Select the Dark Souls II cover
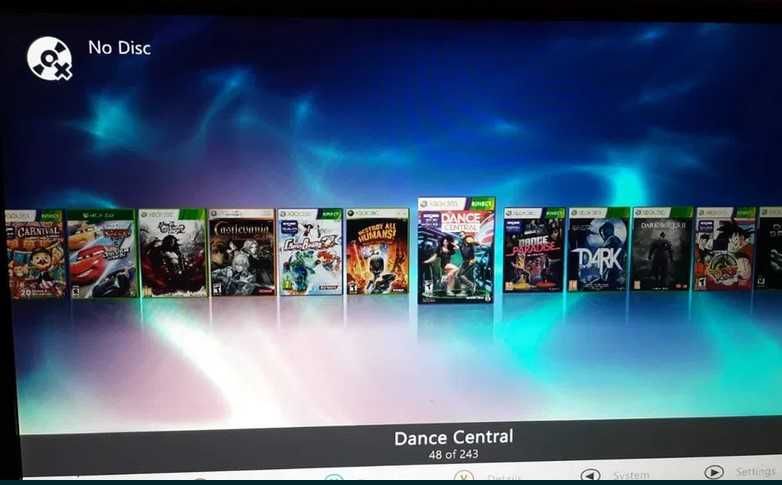This screenshot has height=485, width=782. tap(663, 248)
